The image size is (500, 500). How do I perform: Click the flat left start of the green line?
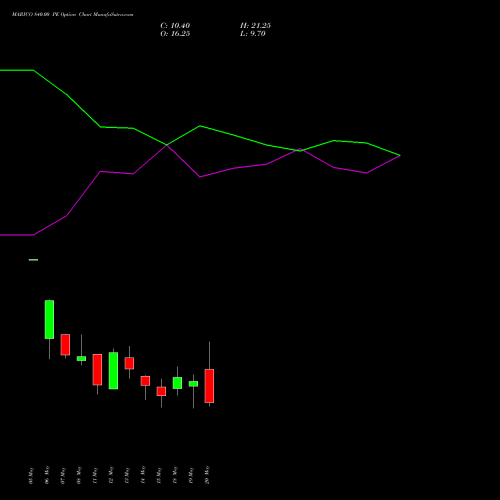(17, 70)
